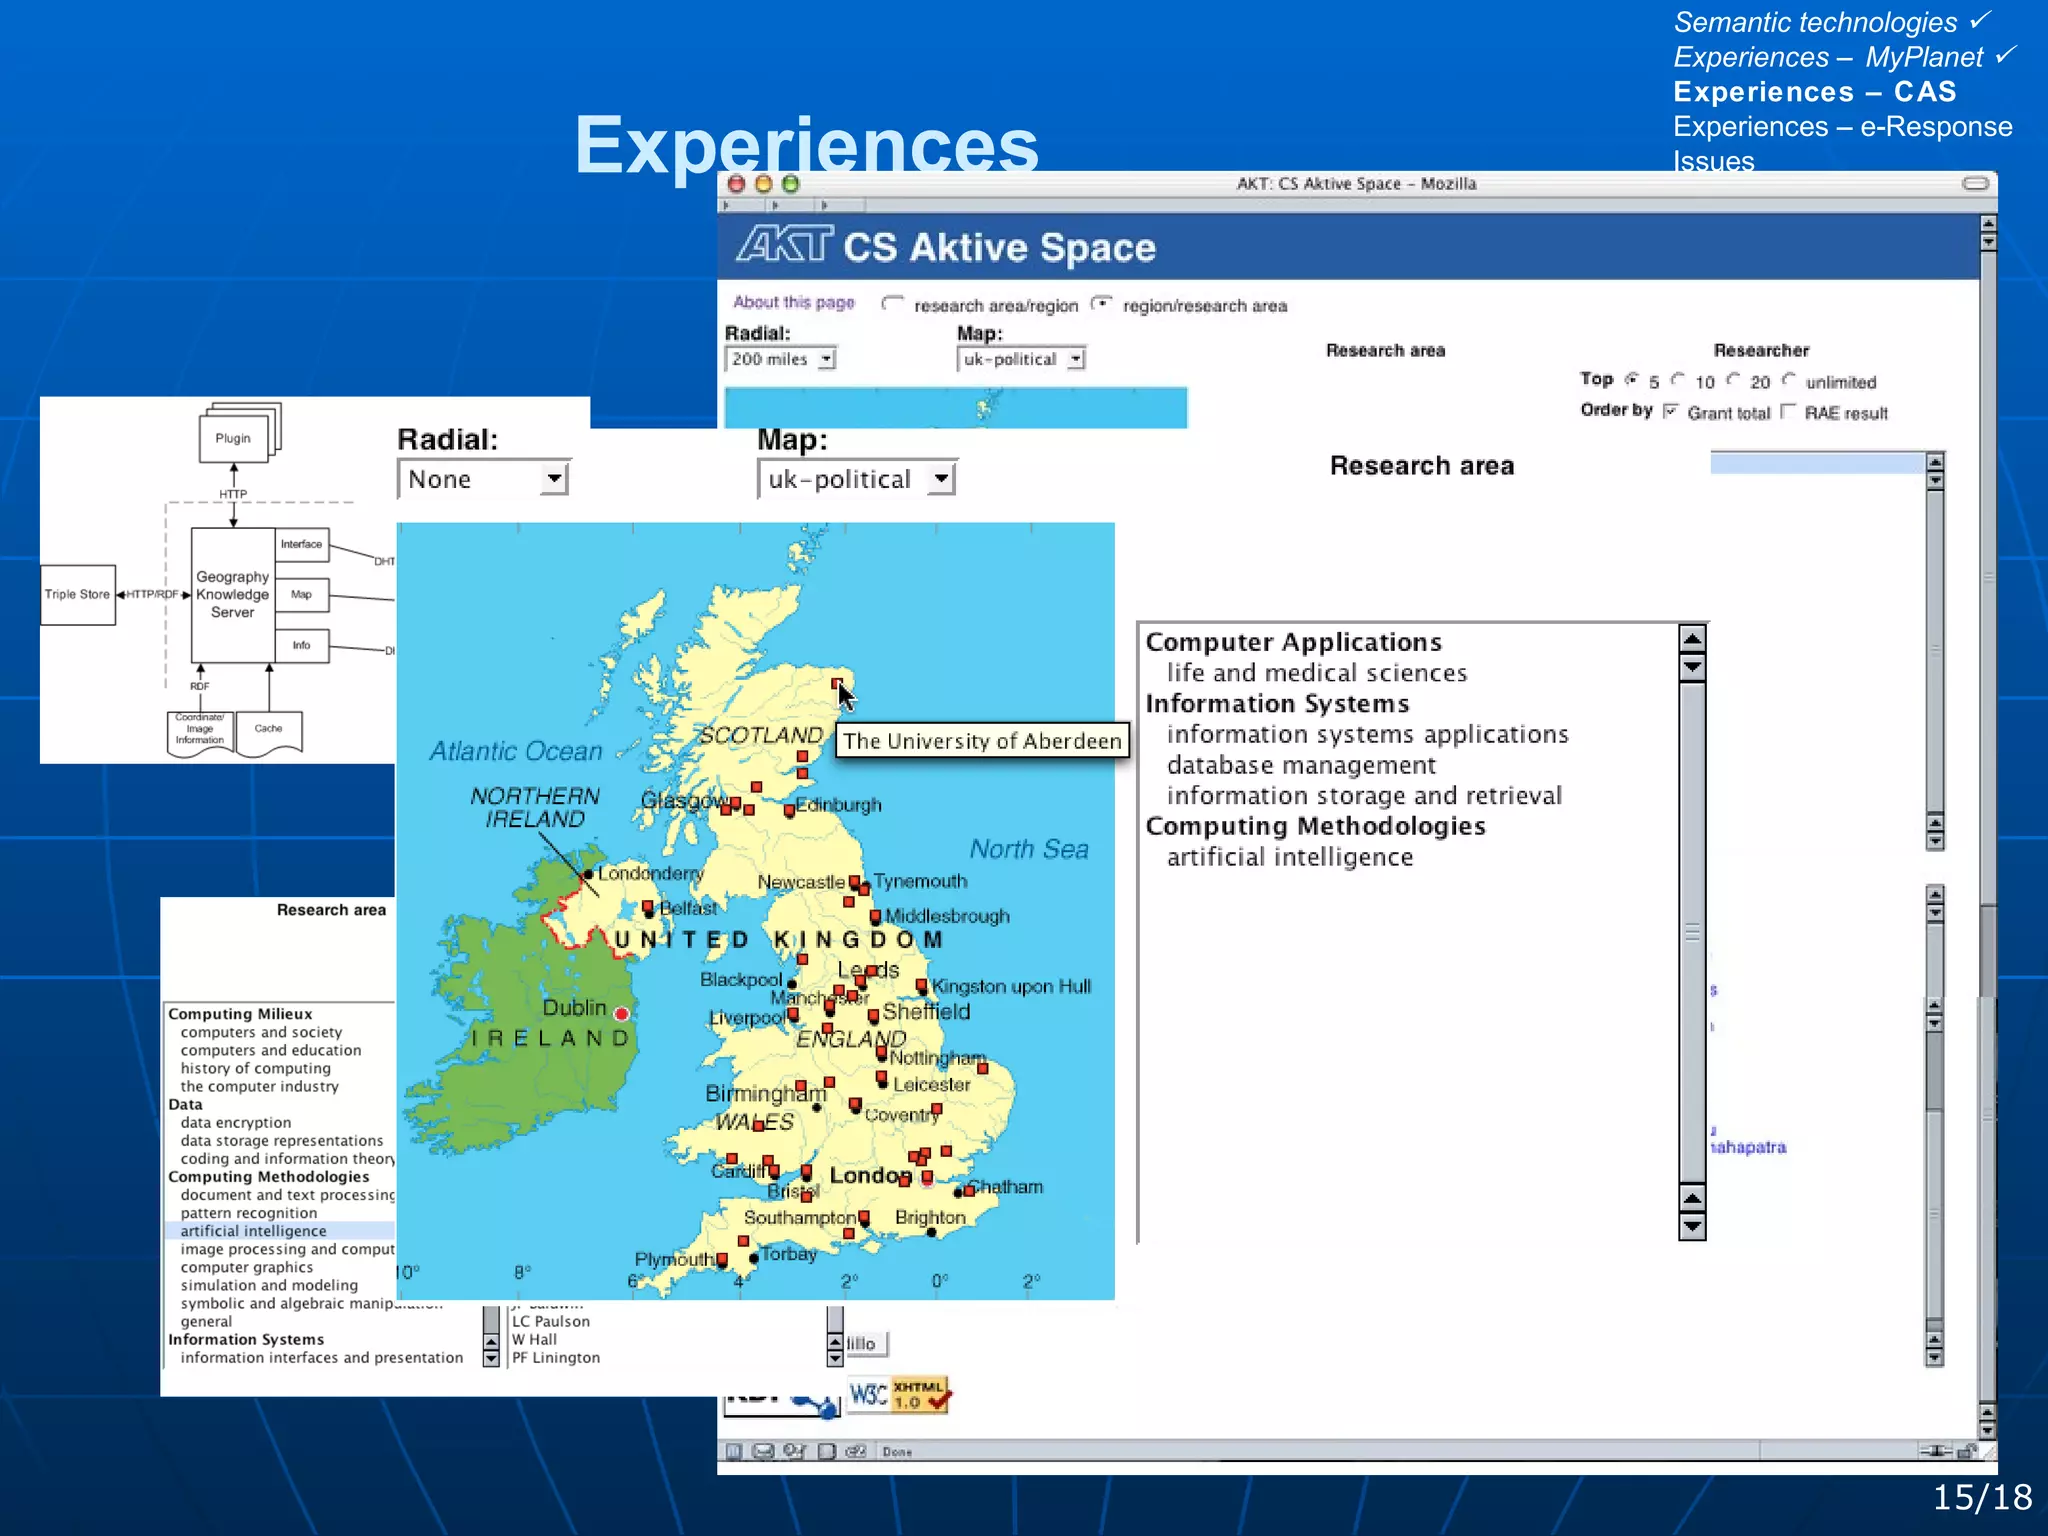Select region/research area radio button
2048x1536 pixels.
[x=1101, y=303]
